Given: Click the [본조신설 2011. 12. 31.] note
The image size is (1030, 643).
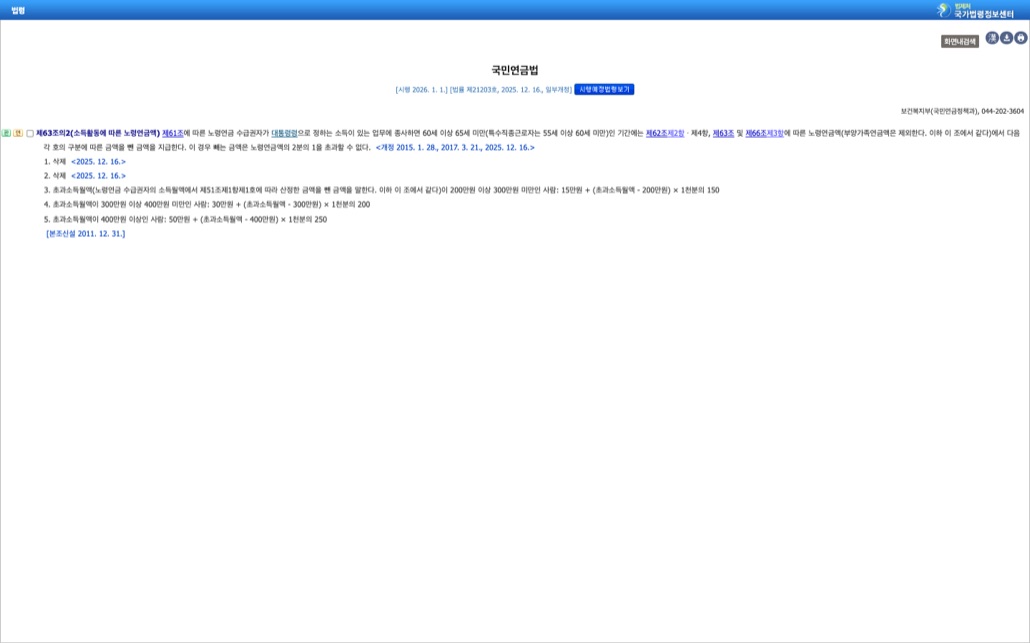Looking at the screenshot, I should click(85, 234).
